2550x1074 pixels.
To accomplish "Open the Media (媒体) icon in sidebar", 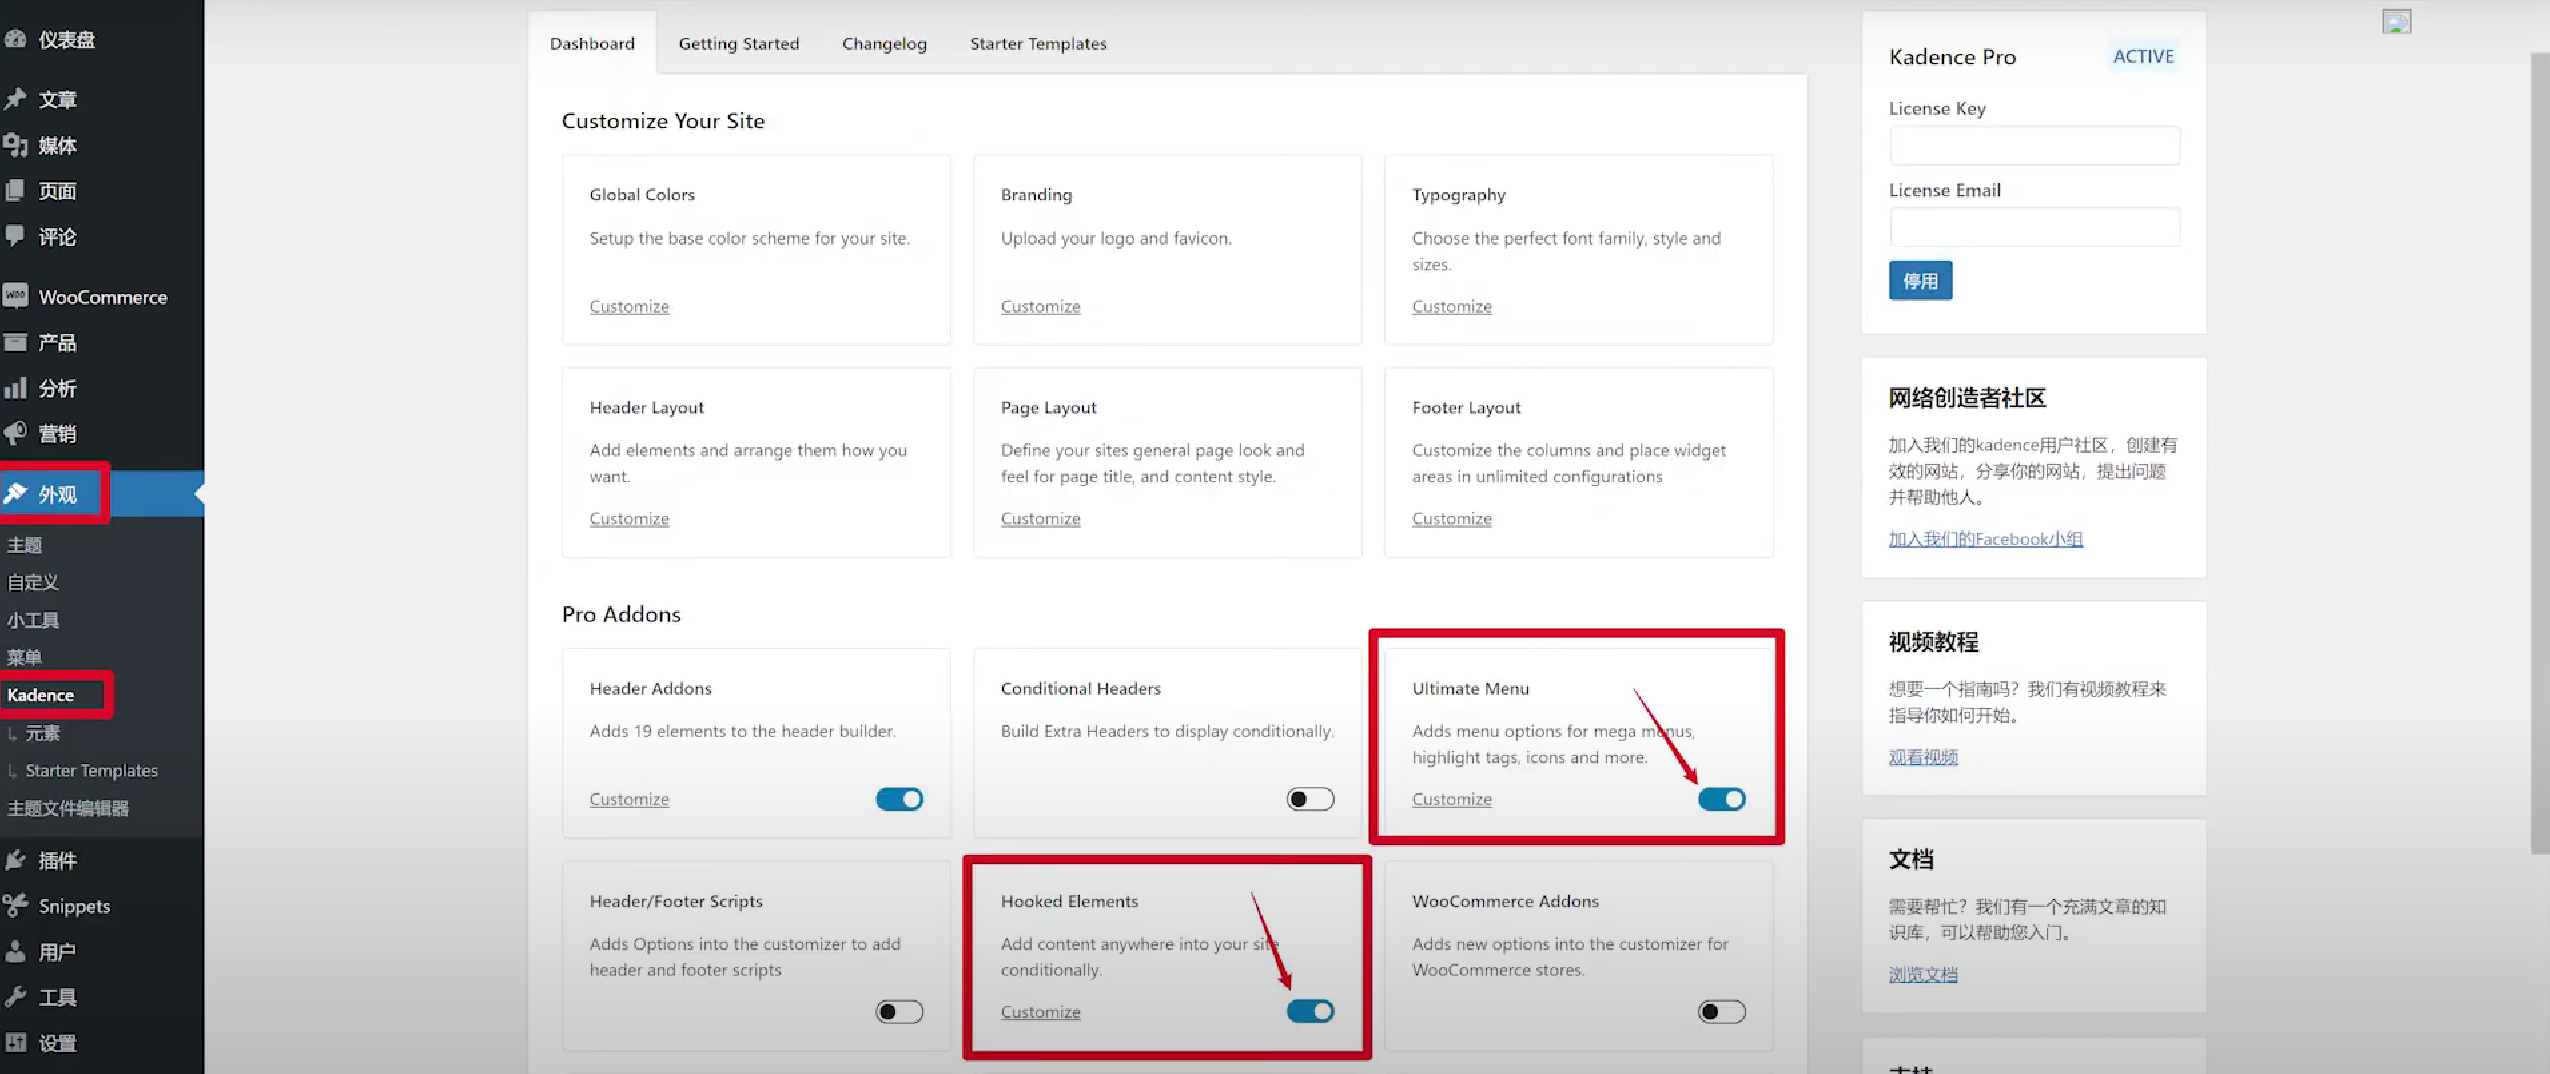I will [x=16, y=145].
